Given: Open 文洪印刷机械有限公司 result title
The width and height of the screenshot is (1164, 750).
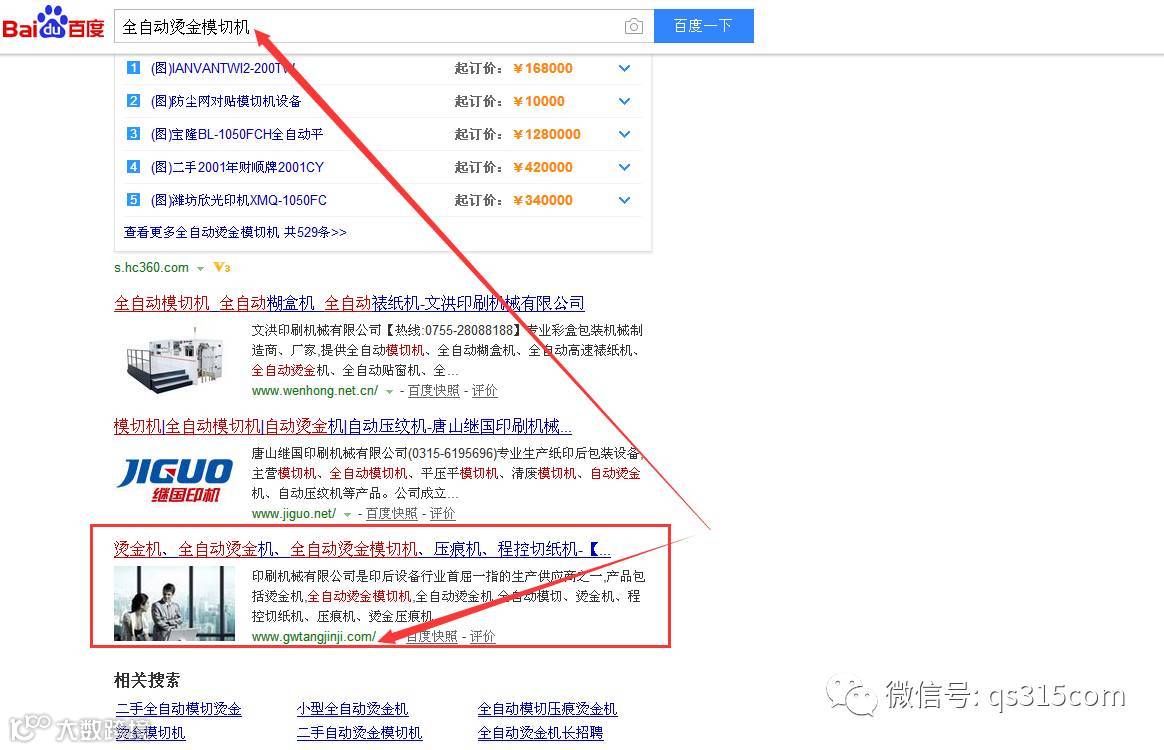Looking at the screenshot, I should 349,303.
